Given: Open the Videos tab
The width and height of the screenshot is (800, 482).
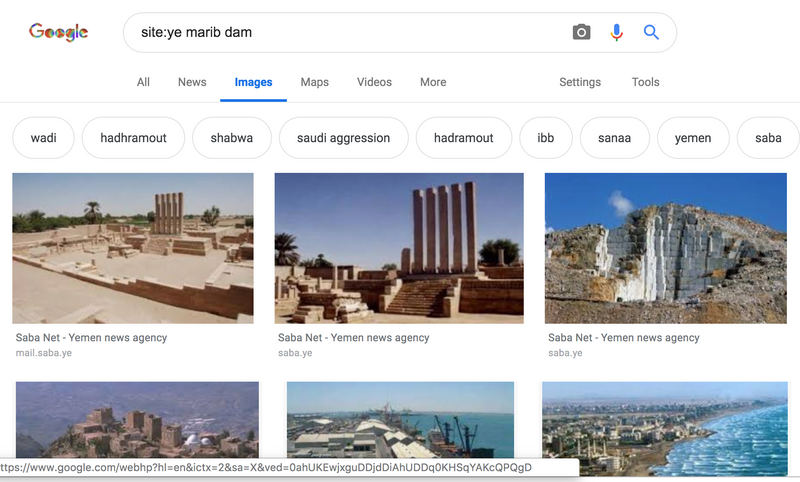Looking at the screenshot, I should click(374, 82).
